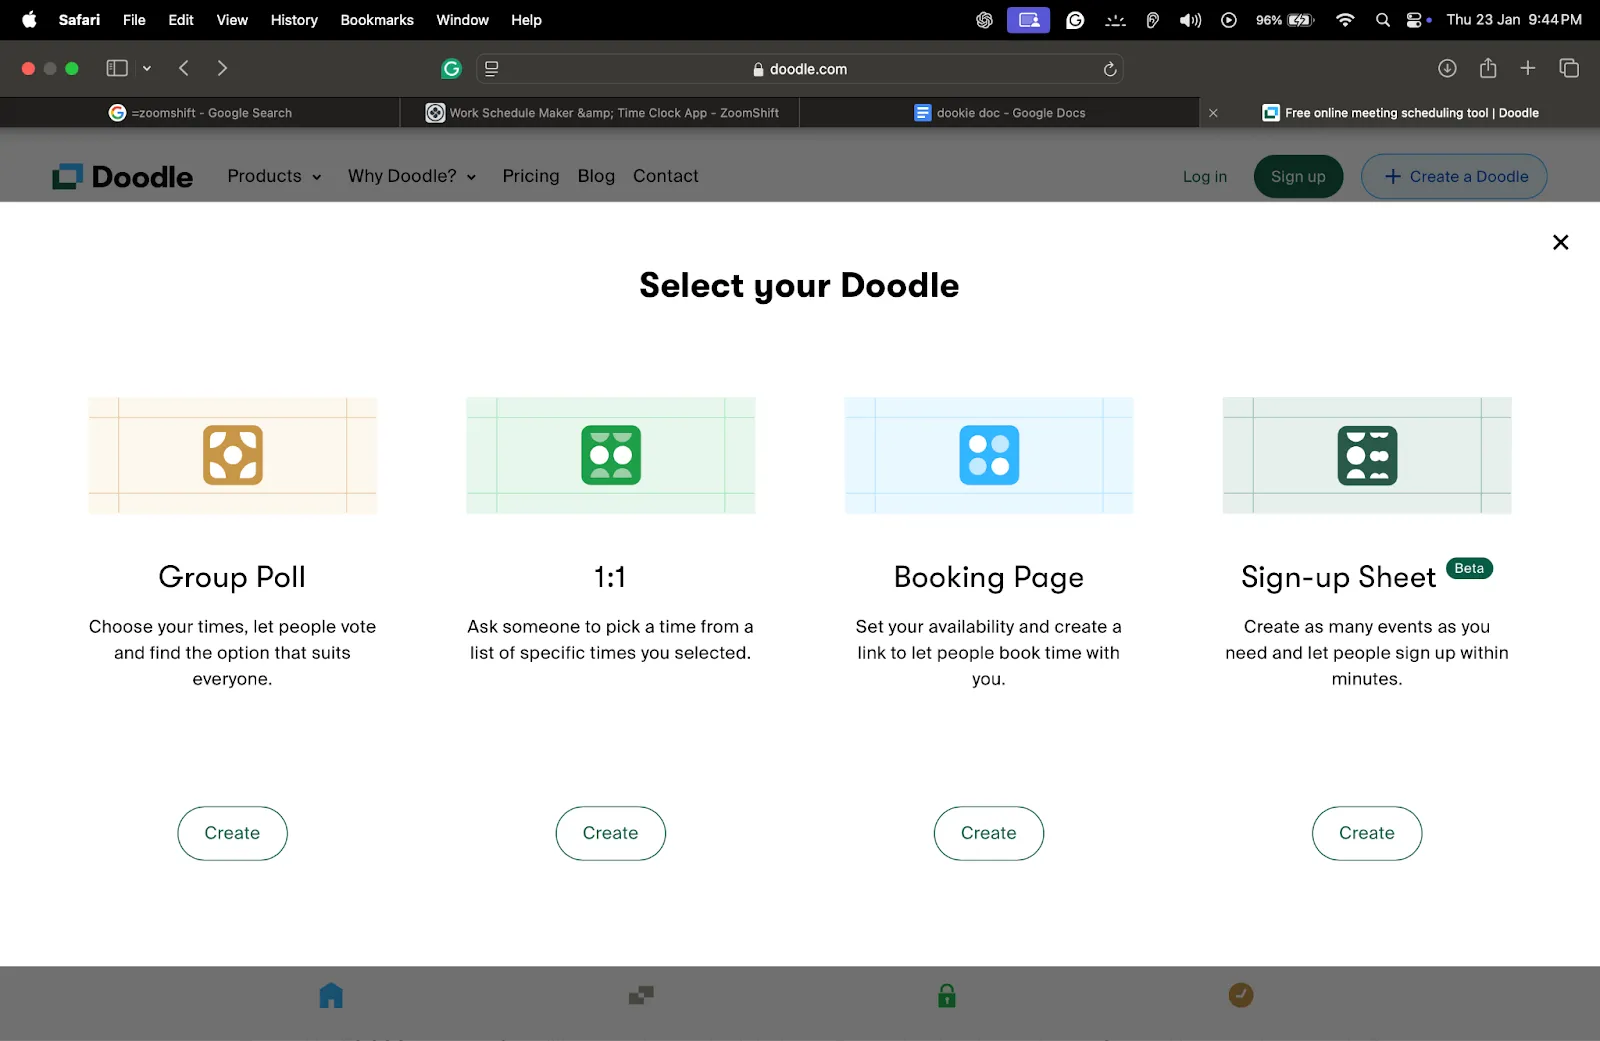
Task: Open the View menu
Action: point(232,19)
